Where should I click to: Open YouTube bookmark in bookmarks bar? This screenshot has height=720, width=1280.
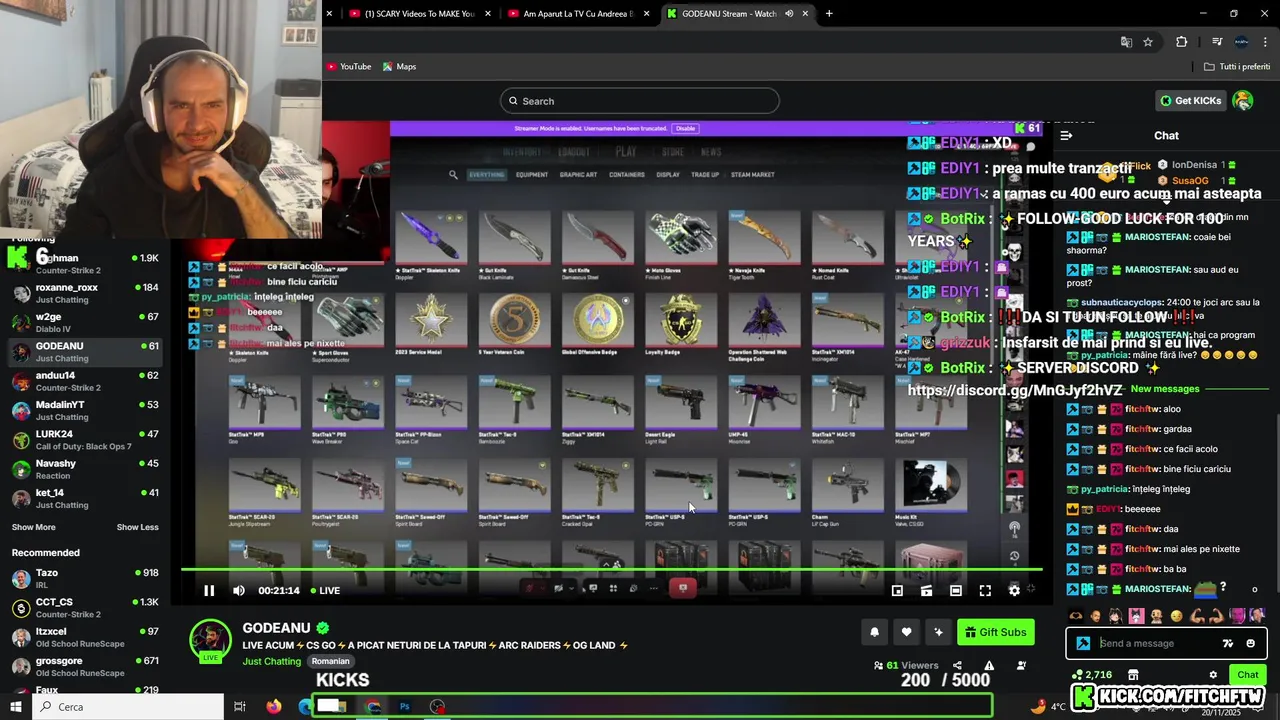coord(348,67)
